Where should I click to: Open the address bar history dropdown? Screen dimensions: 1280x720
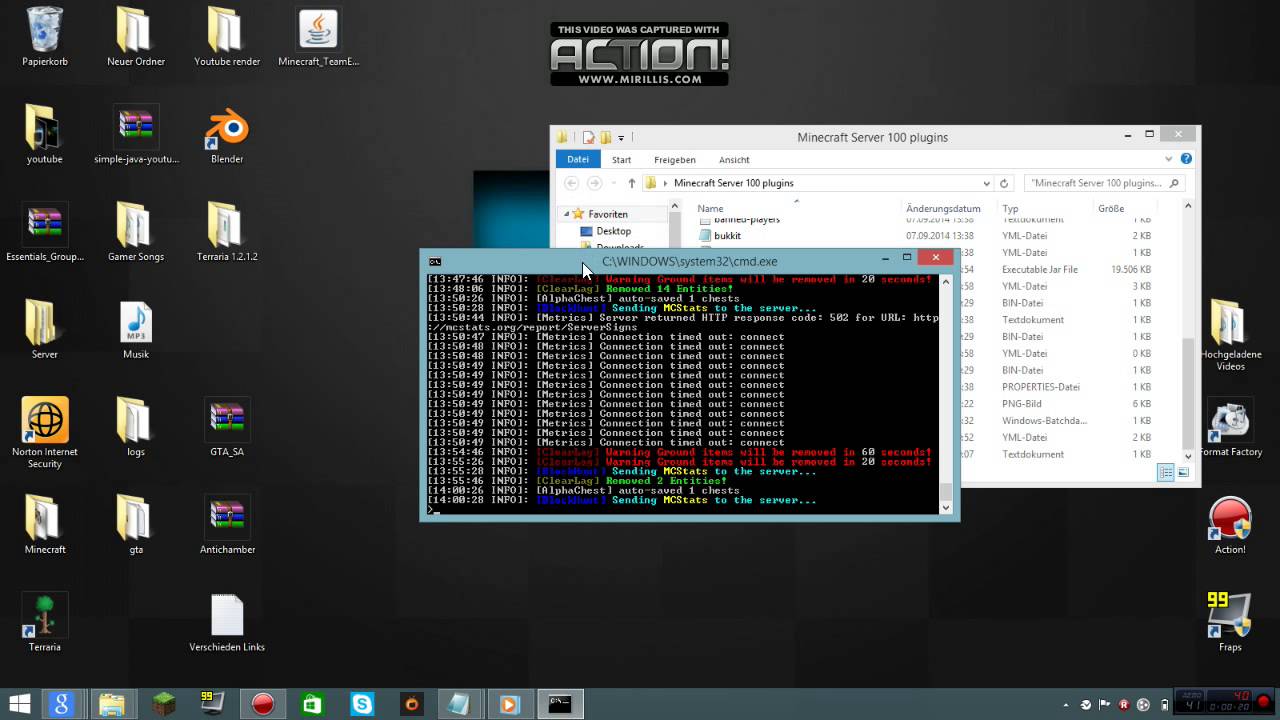(x=987, y=183)
